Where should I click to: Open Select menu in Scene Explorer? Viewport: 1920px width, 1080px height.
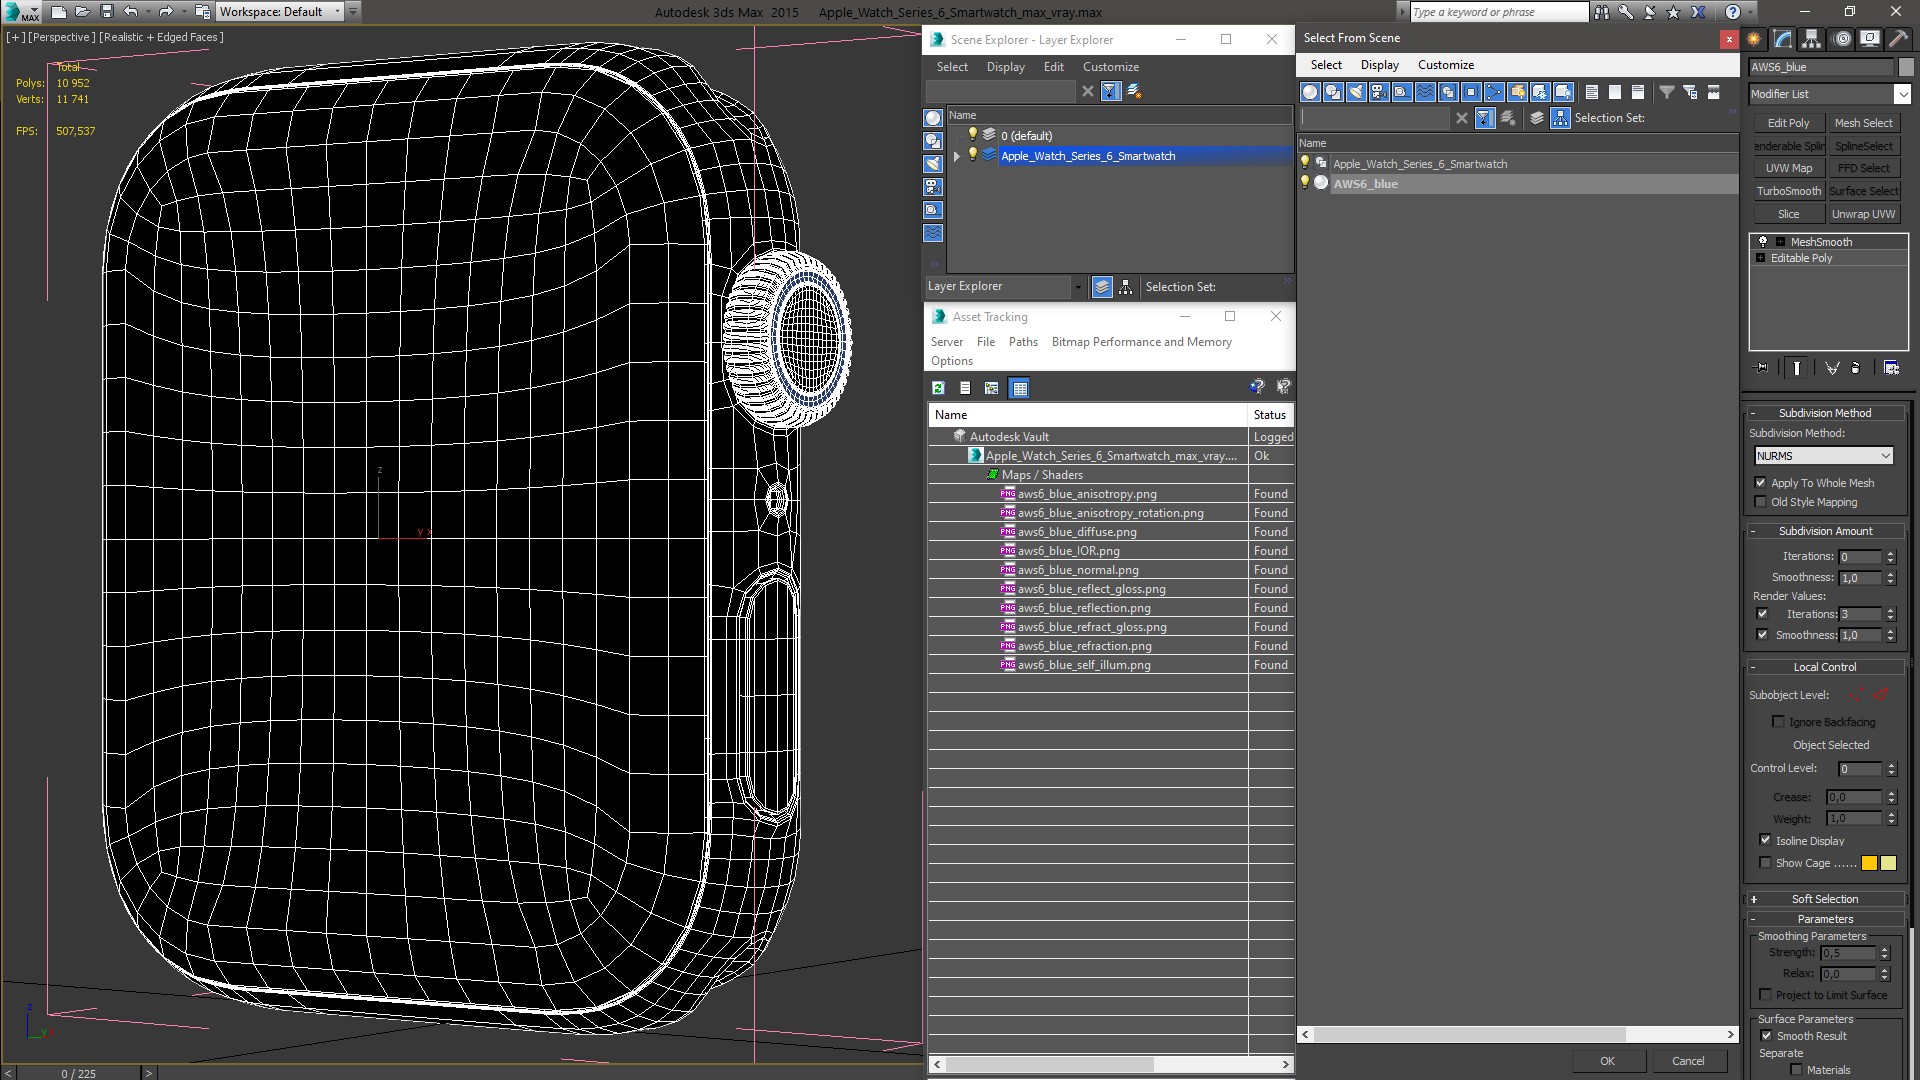pos(952,67)
